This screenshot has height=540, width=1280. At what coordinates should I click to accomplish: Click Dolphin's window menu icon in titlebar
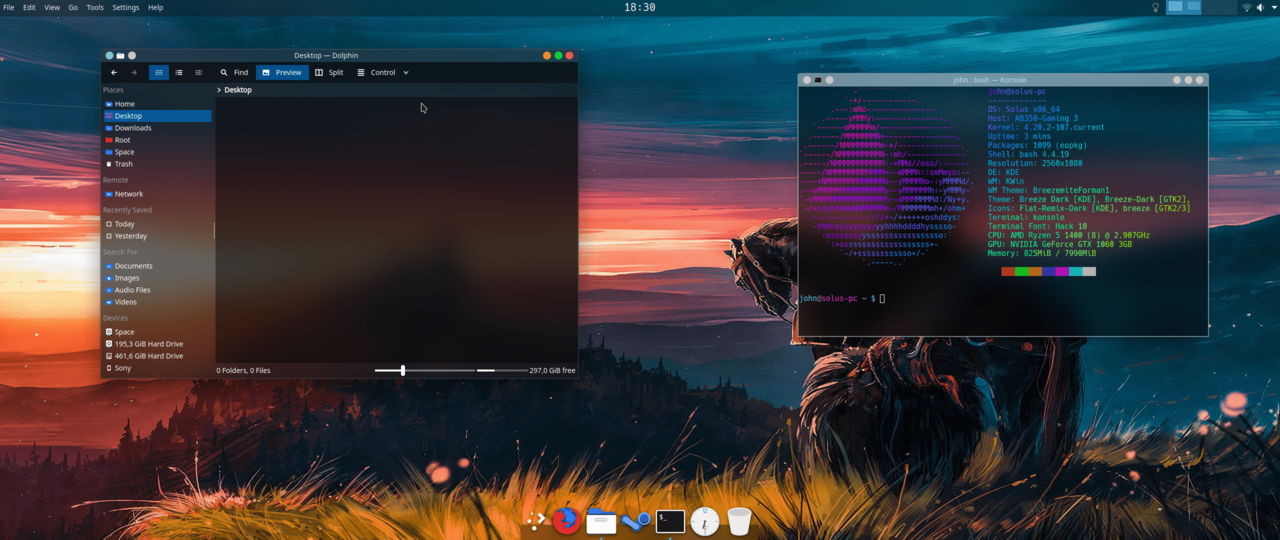pos(109,56)
